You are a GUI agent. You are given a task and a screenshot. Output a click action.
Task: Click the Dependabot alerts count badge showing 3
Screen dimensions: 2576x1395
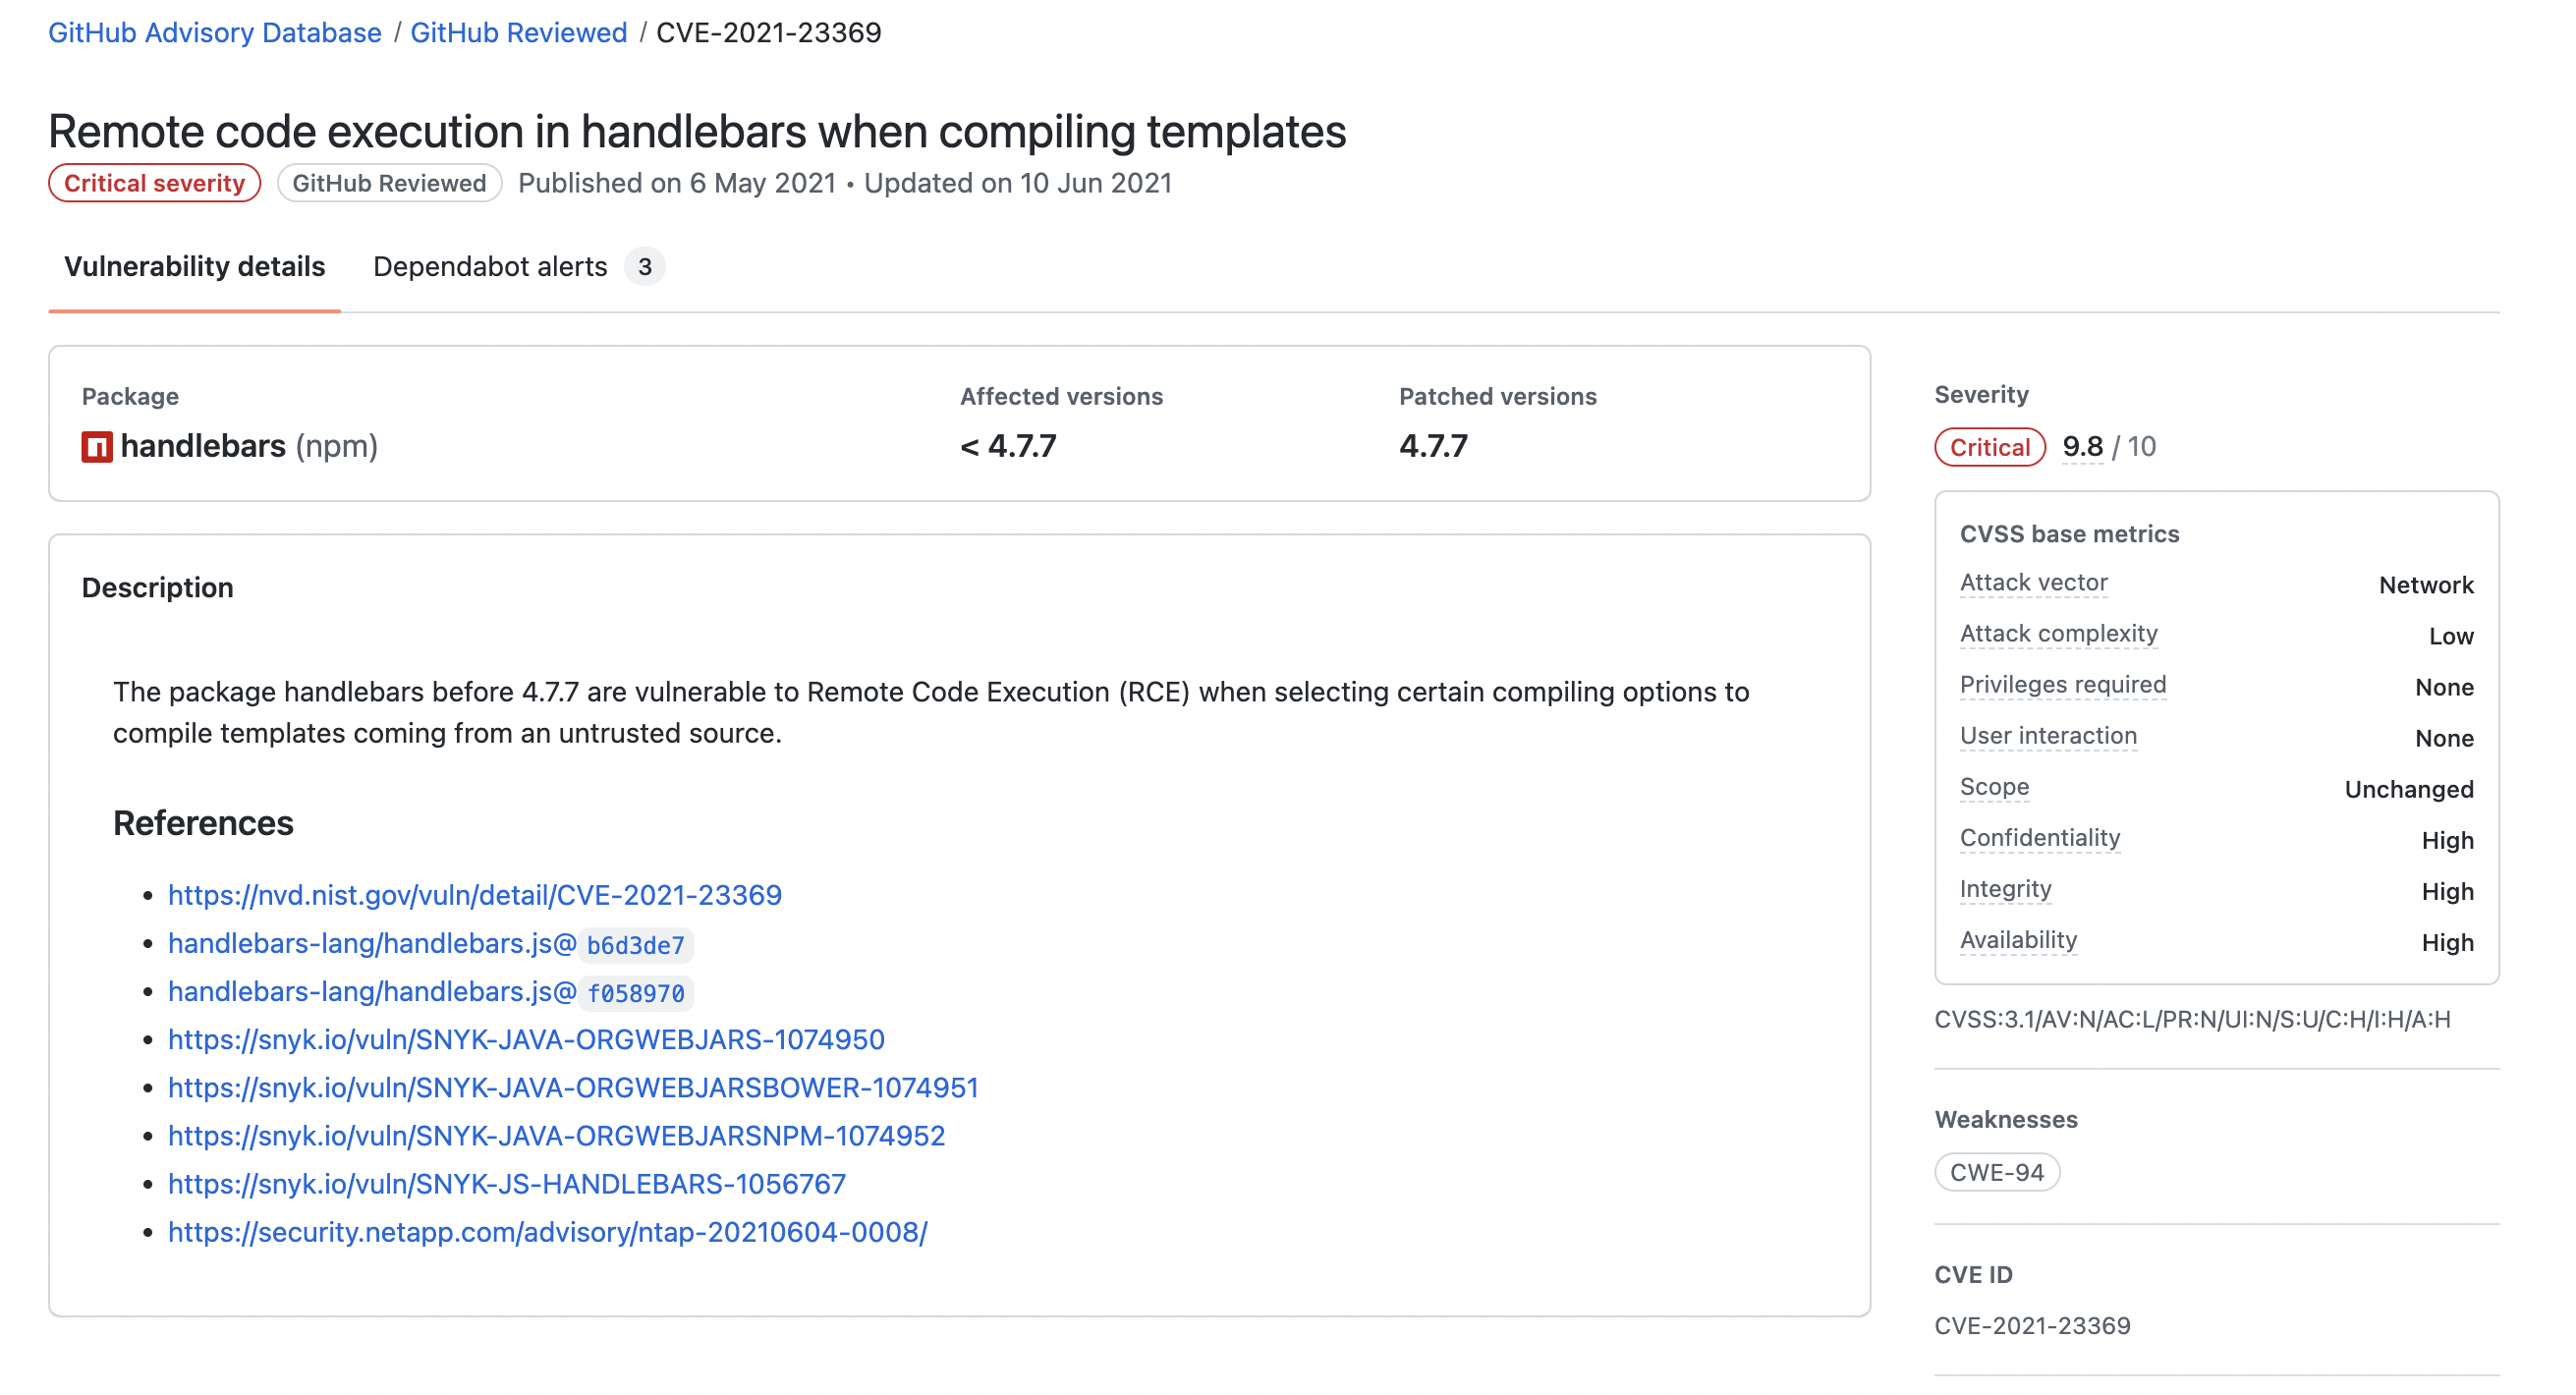click(644, 267)
